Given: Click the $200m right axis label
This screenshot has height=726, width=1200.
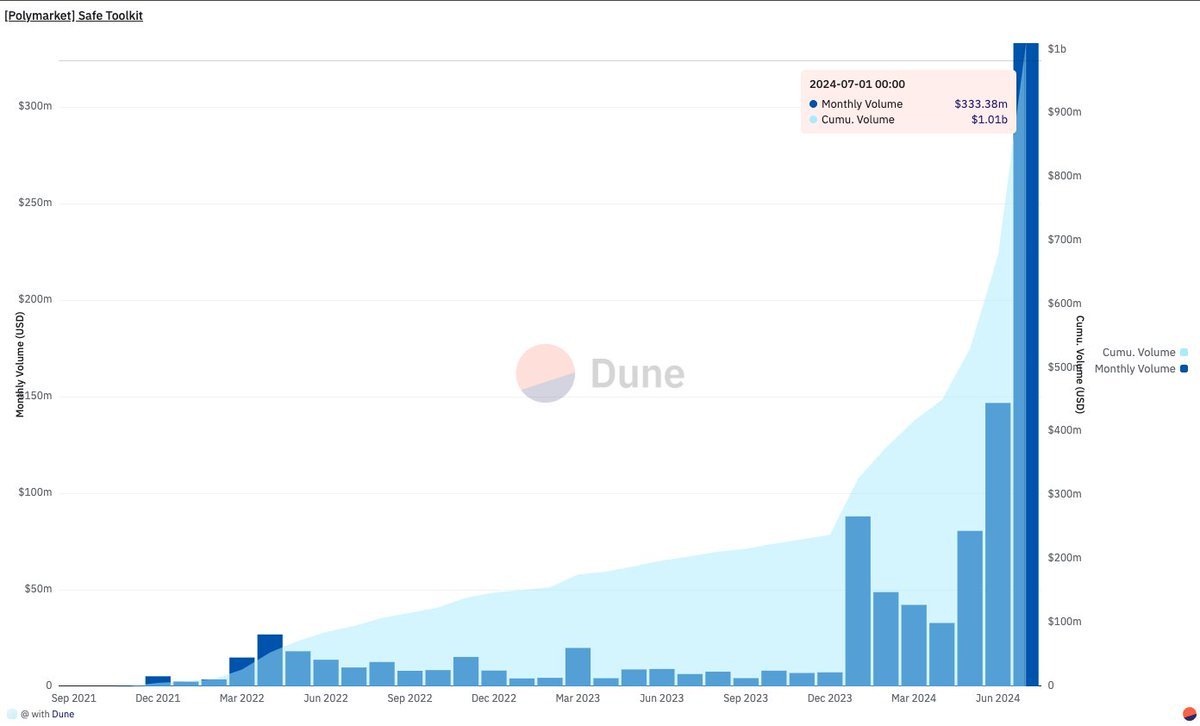Looking at the screenshot, I should pos(1064,558).
